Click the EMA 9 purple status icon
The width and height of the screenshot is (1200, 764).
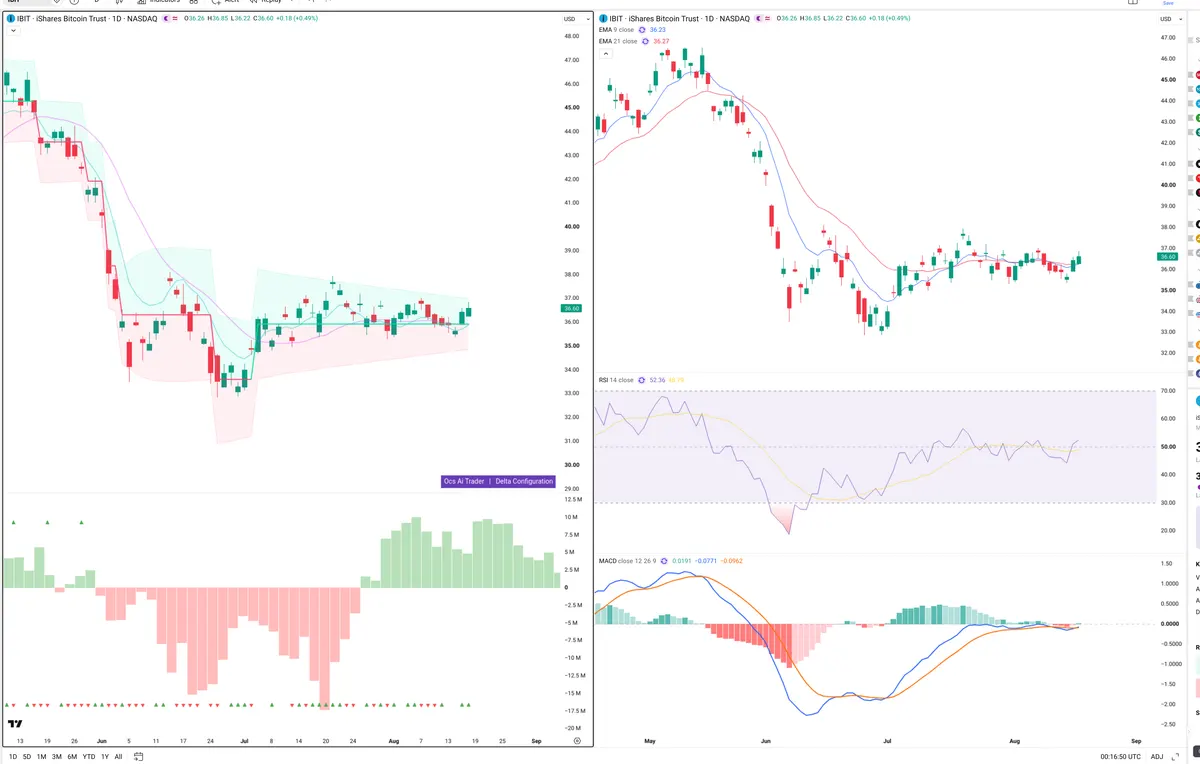pyautogui.click(x=642, y=30)
